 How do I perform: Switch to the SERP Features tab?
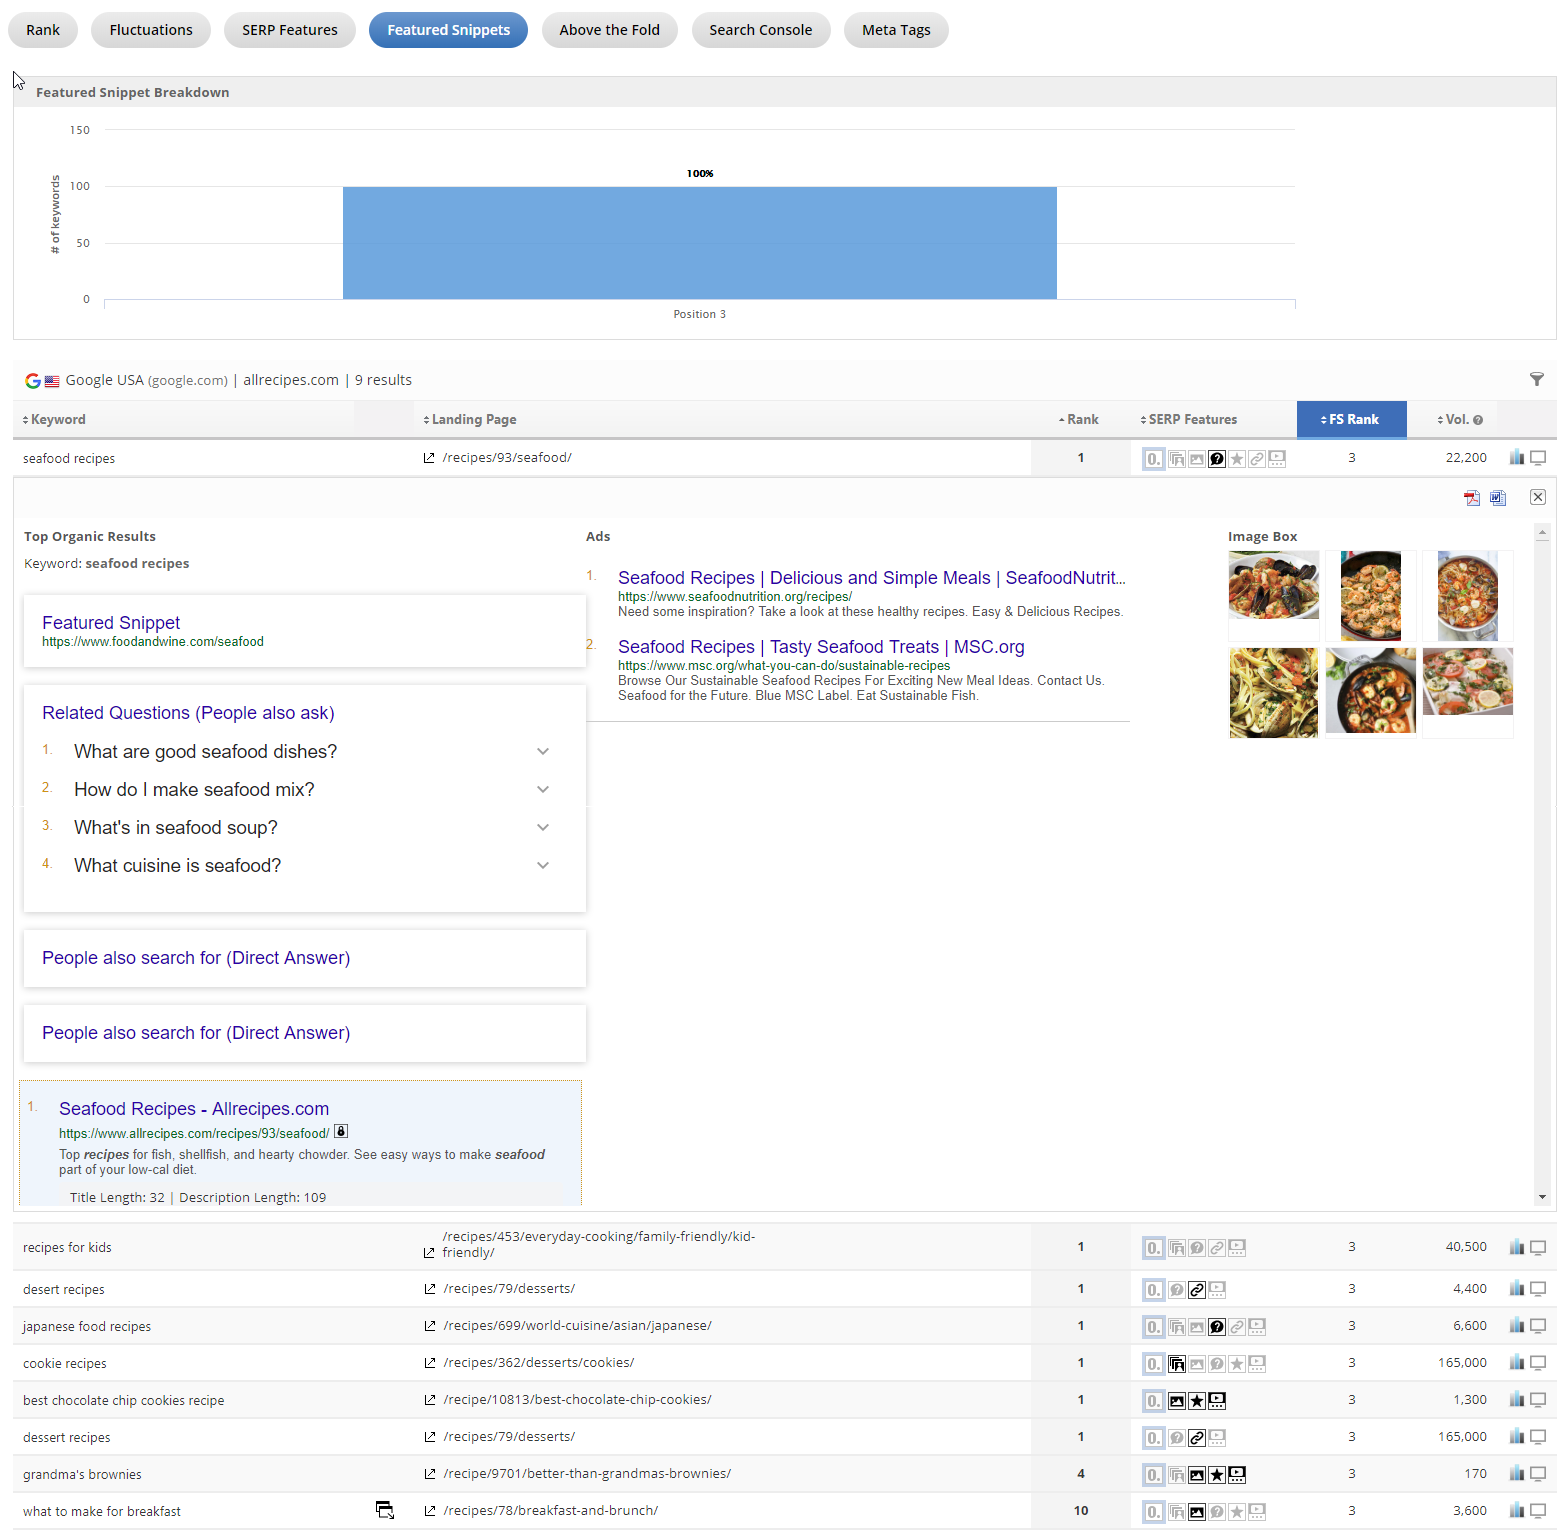tap(289, 30)
